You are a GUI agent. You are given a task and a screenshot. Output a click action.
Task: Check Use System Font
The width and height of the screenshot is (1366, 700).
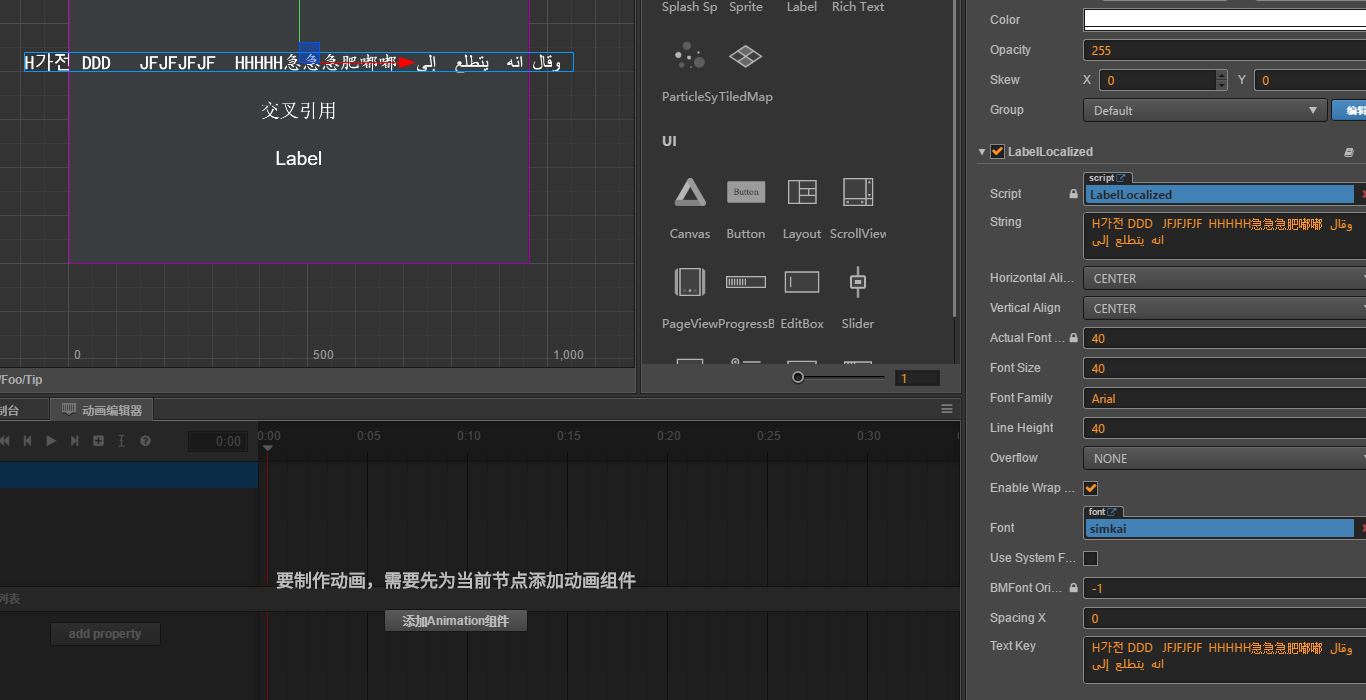tap(1091, 558)
